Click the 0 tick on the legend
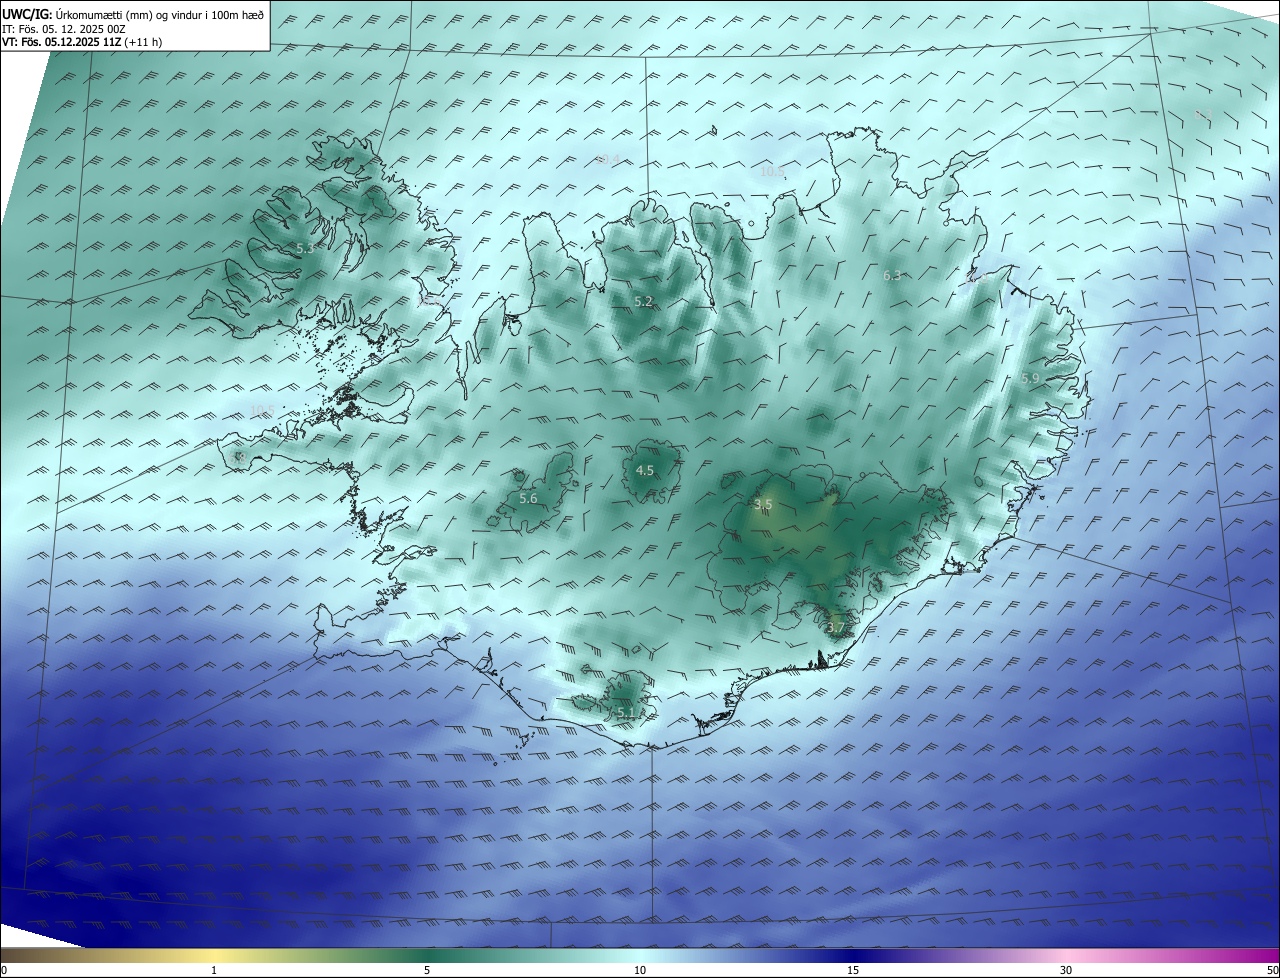Image resolution: width=1280 pixels, height=978 pixels. pyautogui.click(x=3, y=970)
